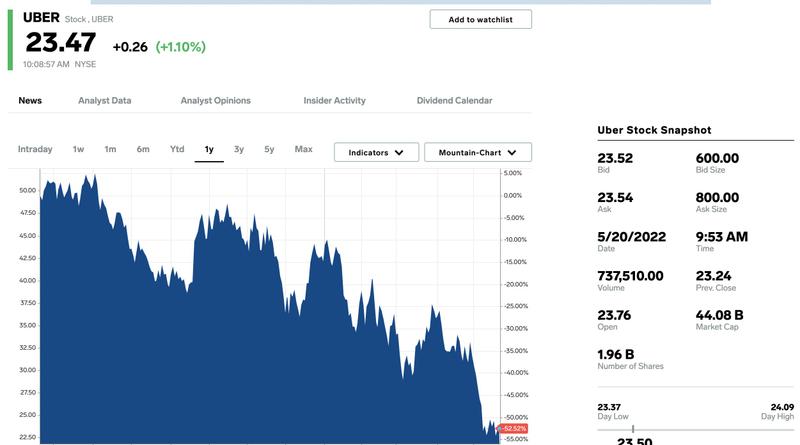Viewport: 800px width, 445px height.
Task: Open the Dividend Calendar tab
Action: pos(455,101)
